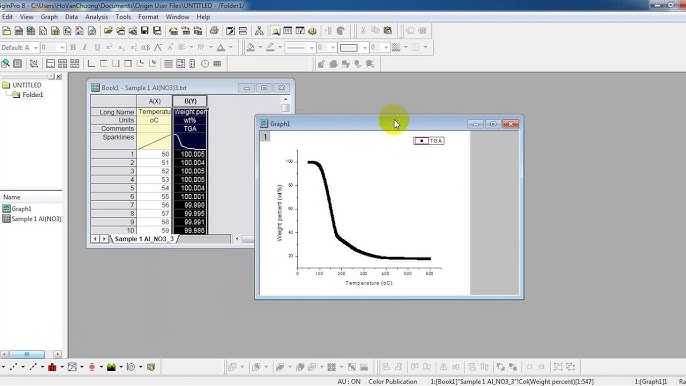Screen dimensions: 686x386
Task: Click cell with value 99.998
Action: [x=190, y=205]
